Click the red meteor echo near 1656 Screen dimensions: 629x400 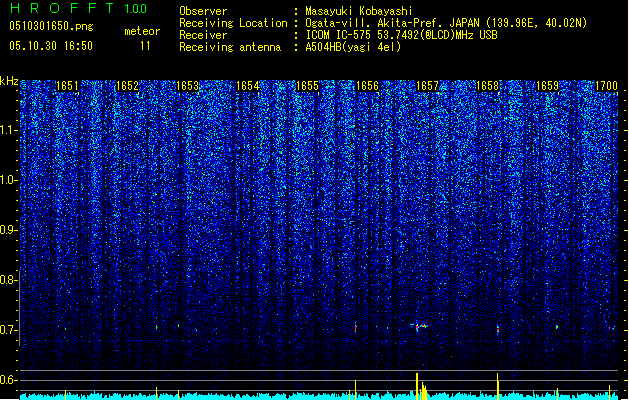tap(356, 327)
